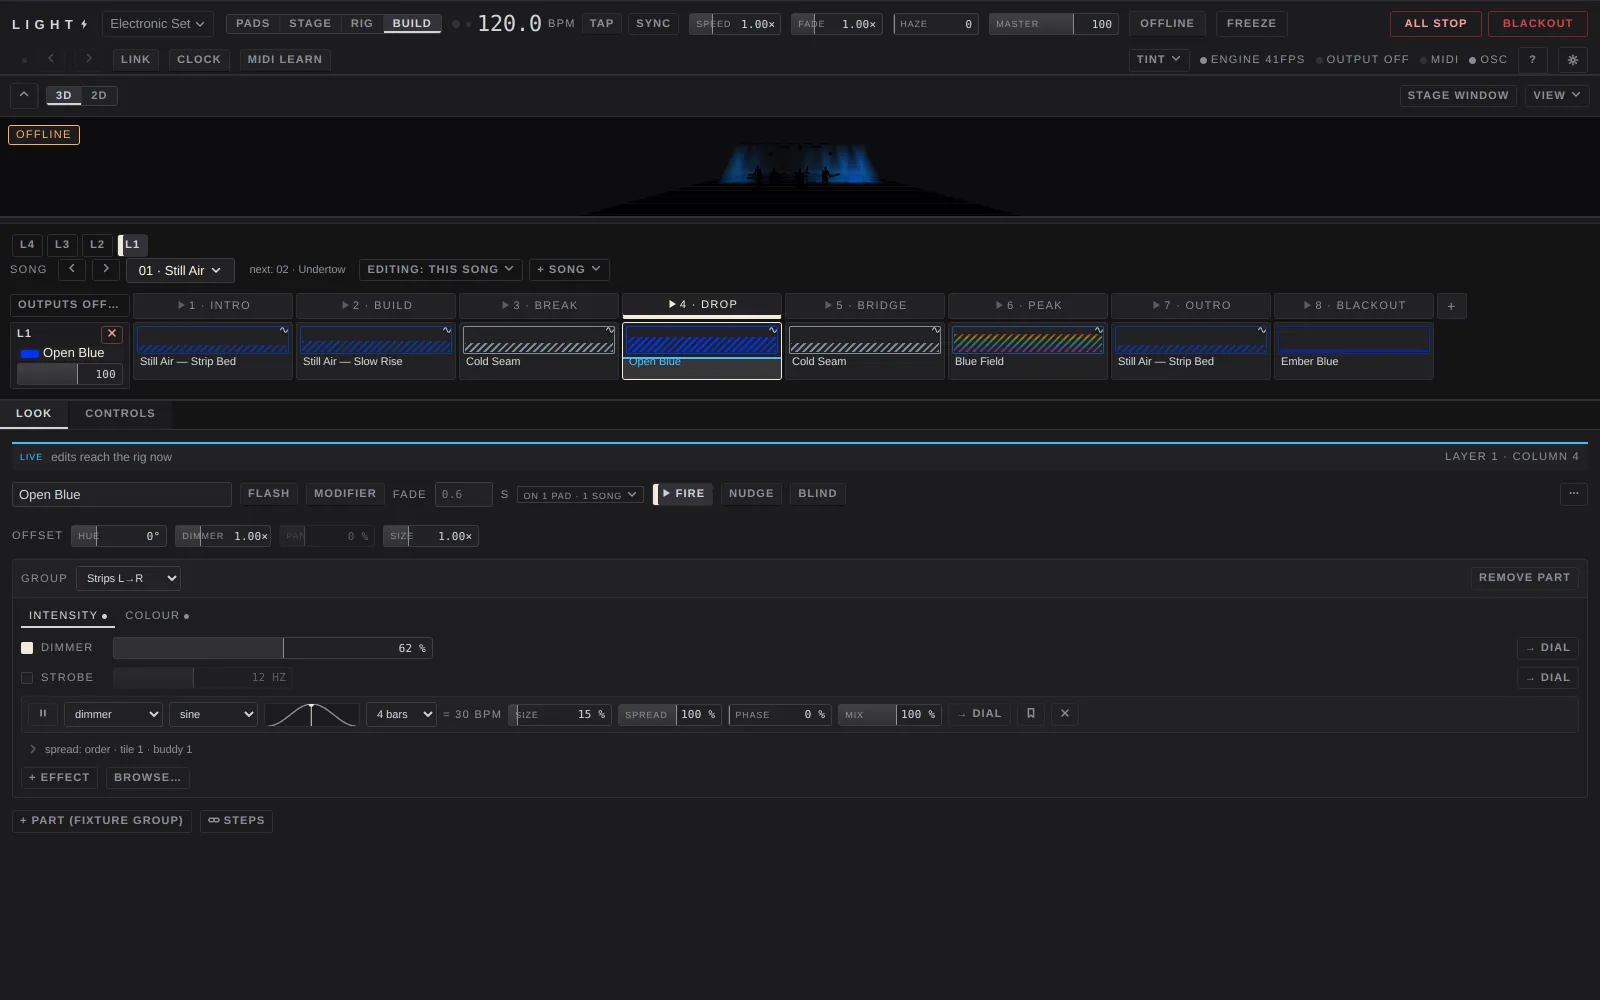Switch to the RIG mode tab
This screenshot has height=1000, width=1600.
pos(362,24)
